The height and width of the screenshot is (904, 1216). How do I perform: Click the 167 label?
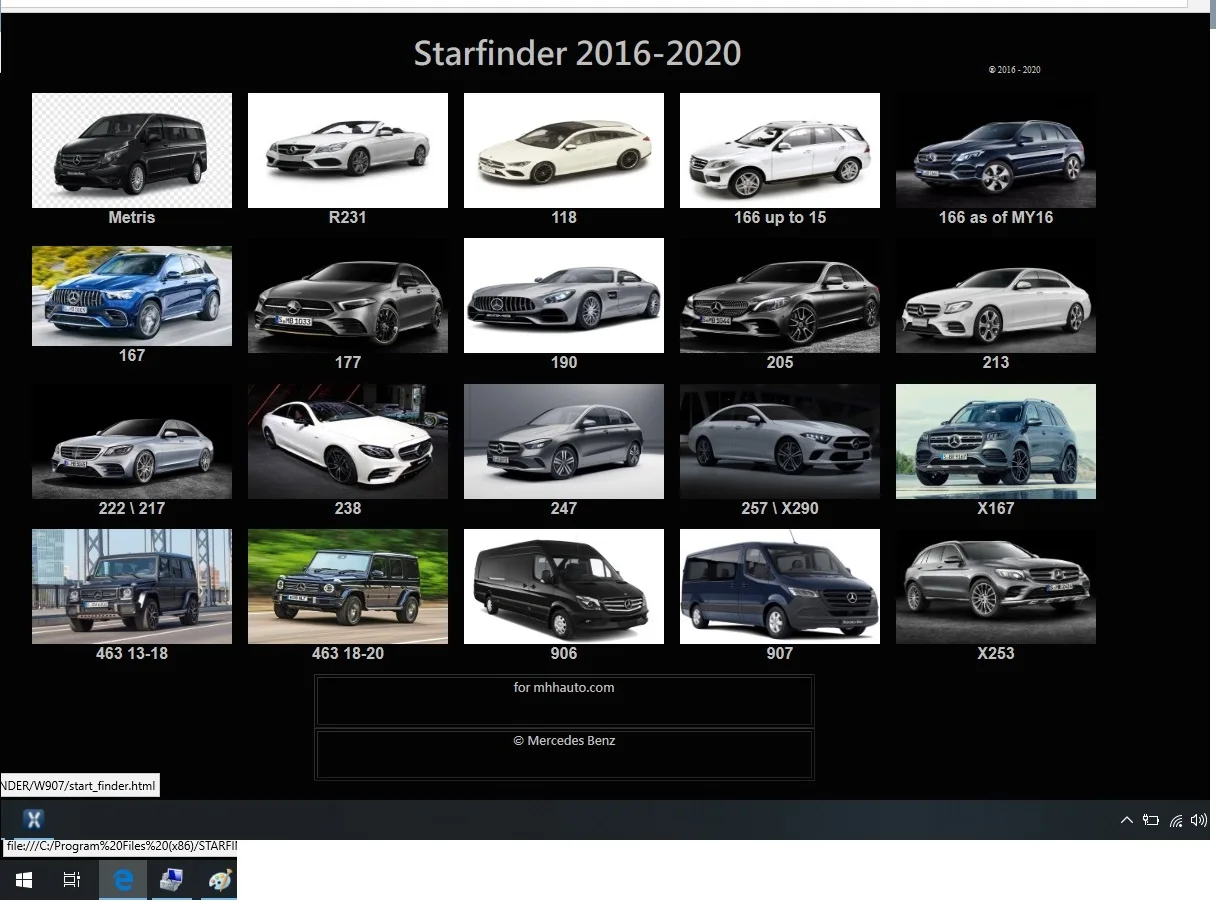coord(132,355)
